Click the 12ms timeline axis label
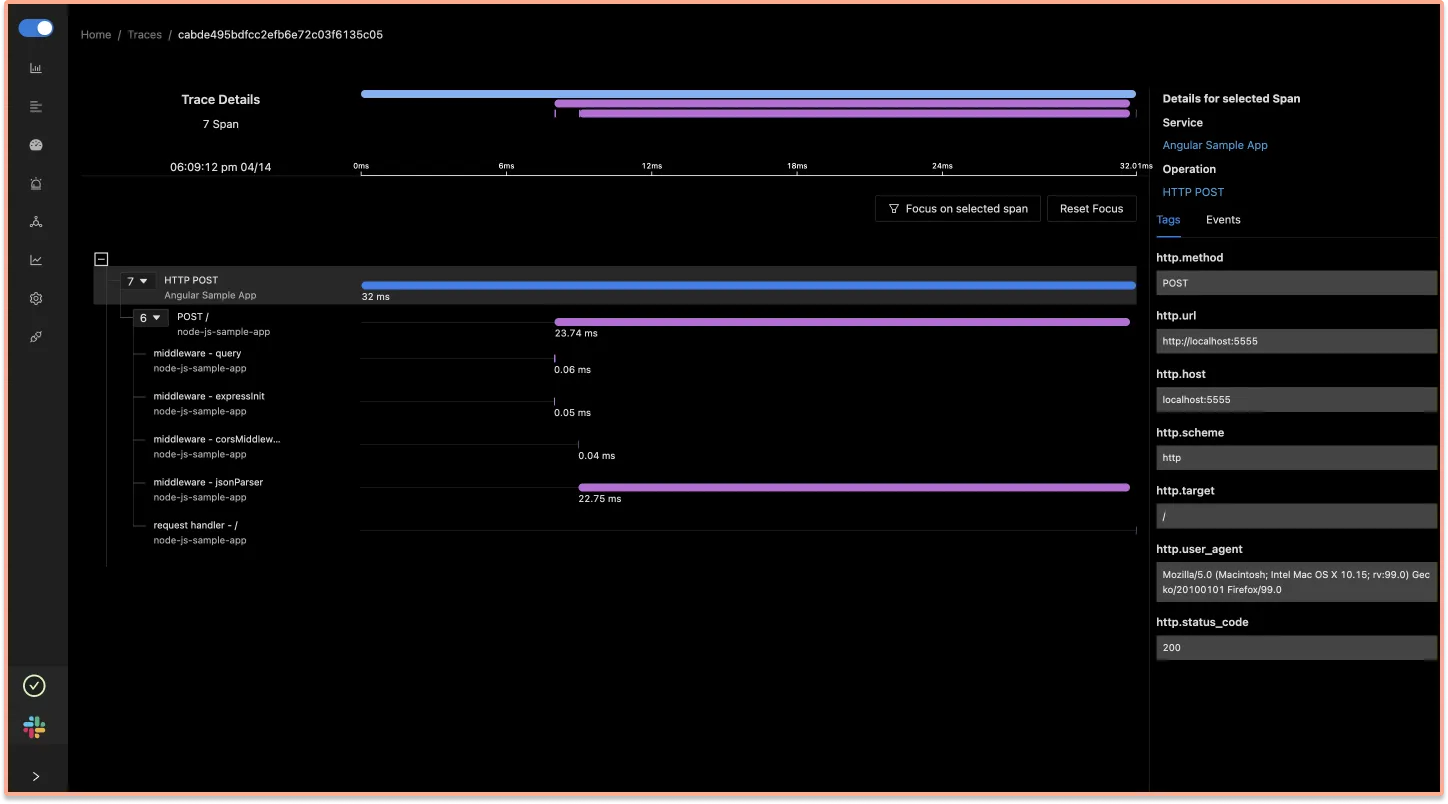Image resolution: width=1448 pixels, height=804 pixels. (x=652, y=166)
